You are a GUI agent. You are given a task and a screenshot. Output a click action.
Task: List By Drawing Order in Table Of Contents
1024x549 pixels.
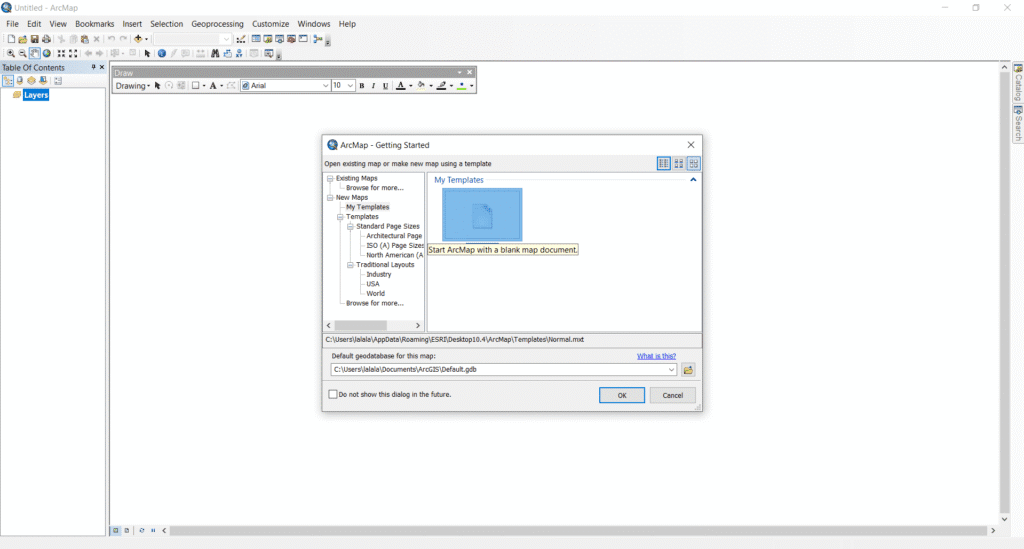click(8, 81)
